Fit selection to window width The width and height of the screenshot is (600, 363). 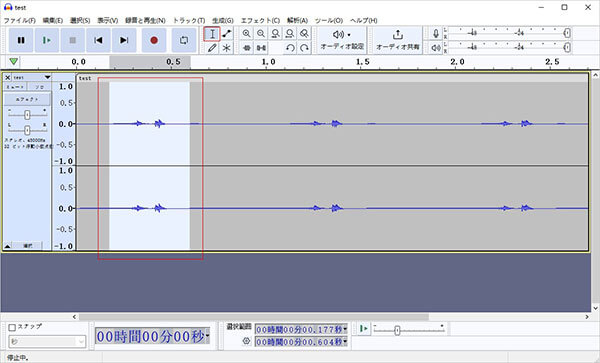[275, 34]
